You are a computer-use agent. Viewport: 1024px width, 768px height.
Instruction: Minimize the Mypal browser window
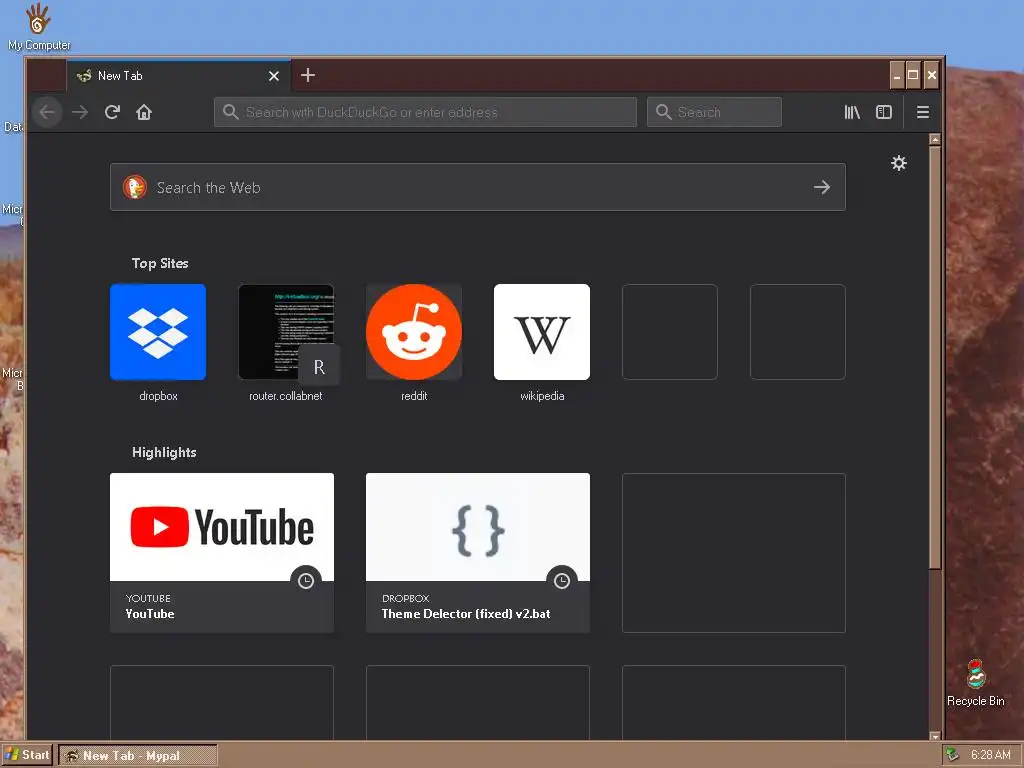(897, 75)
